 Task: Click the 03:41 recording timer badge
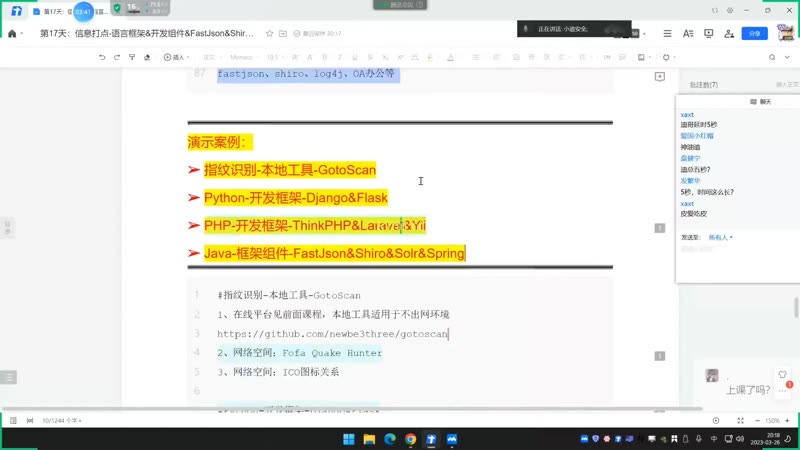[83, 11]
